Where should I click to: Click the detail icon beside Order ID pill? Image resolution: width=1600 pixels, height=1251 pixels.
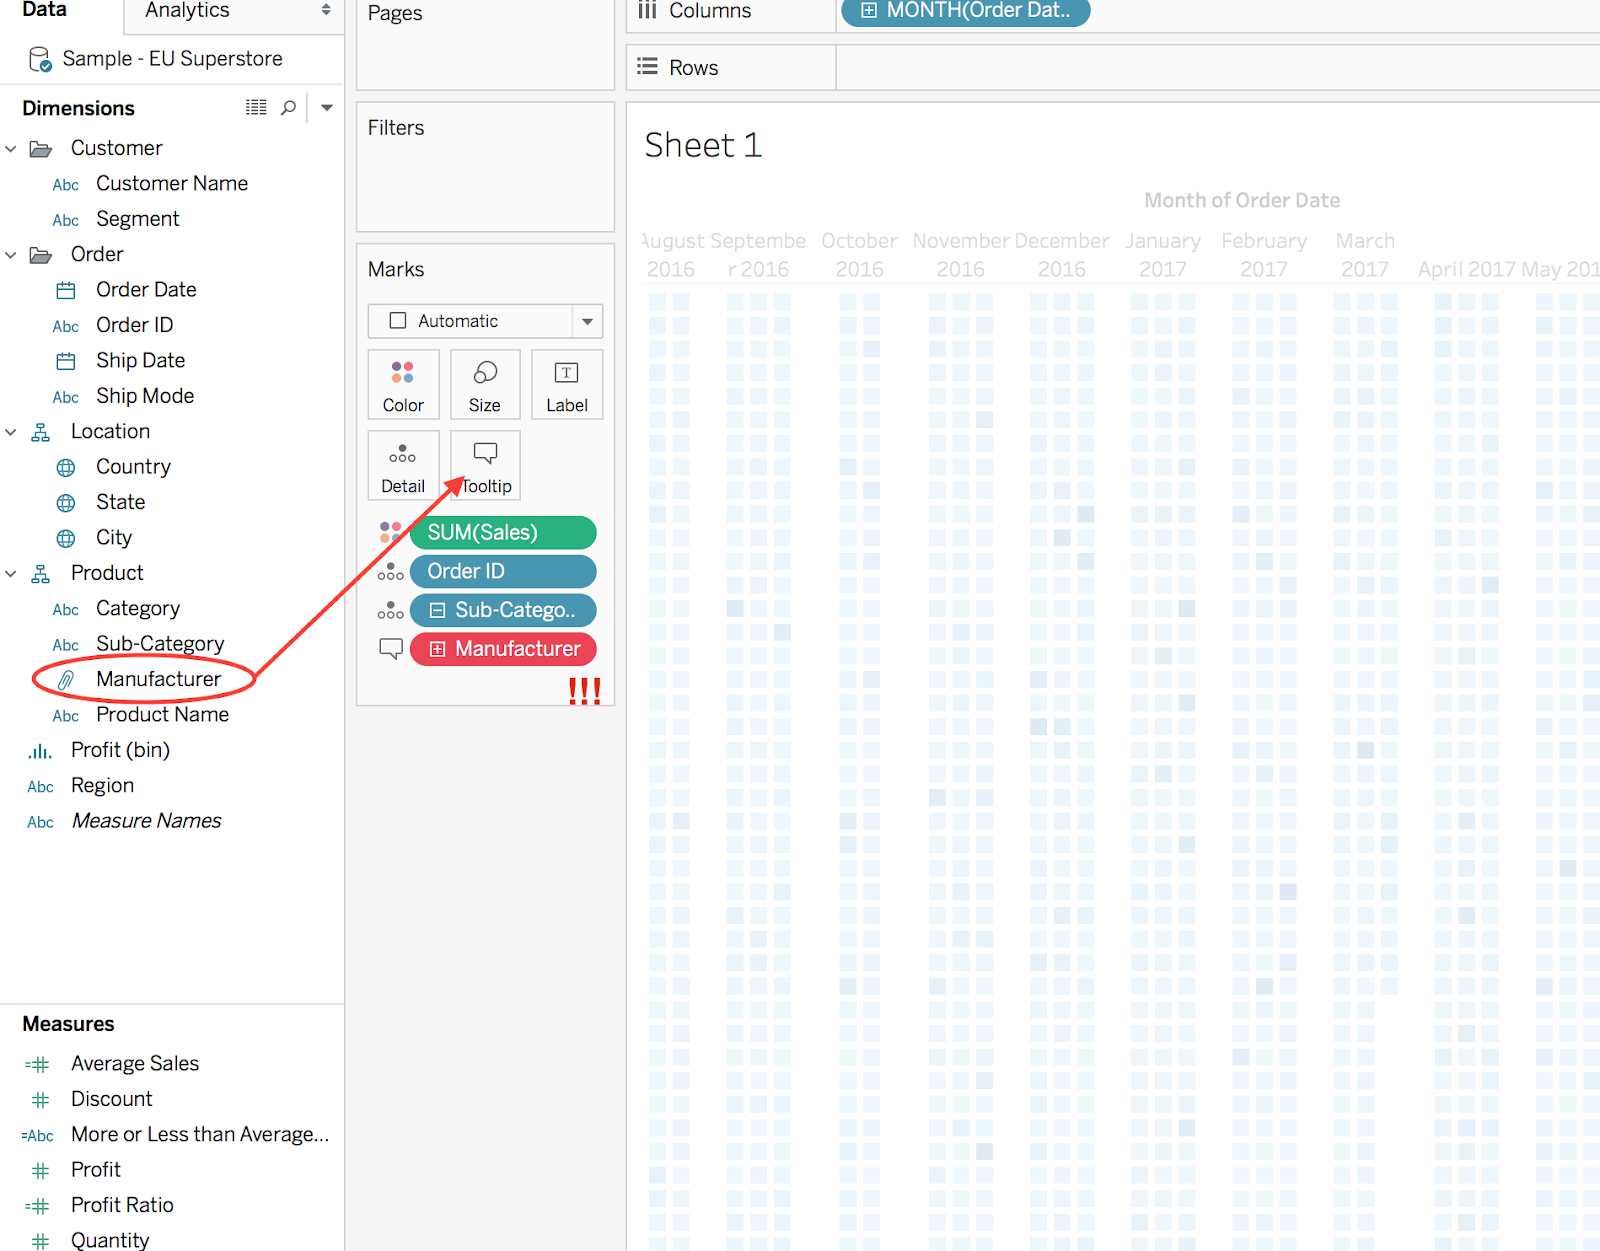pyautogui.click(x=390, y=572)
